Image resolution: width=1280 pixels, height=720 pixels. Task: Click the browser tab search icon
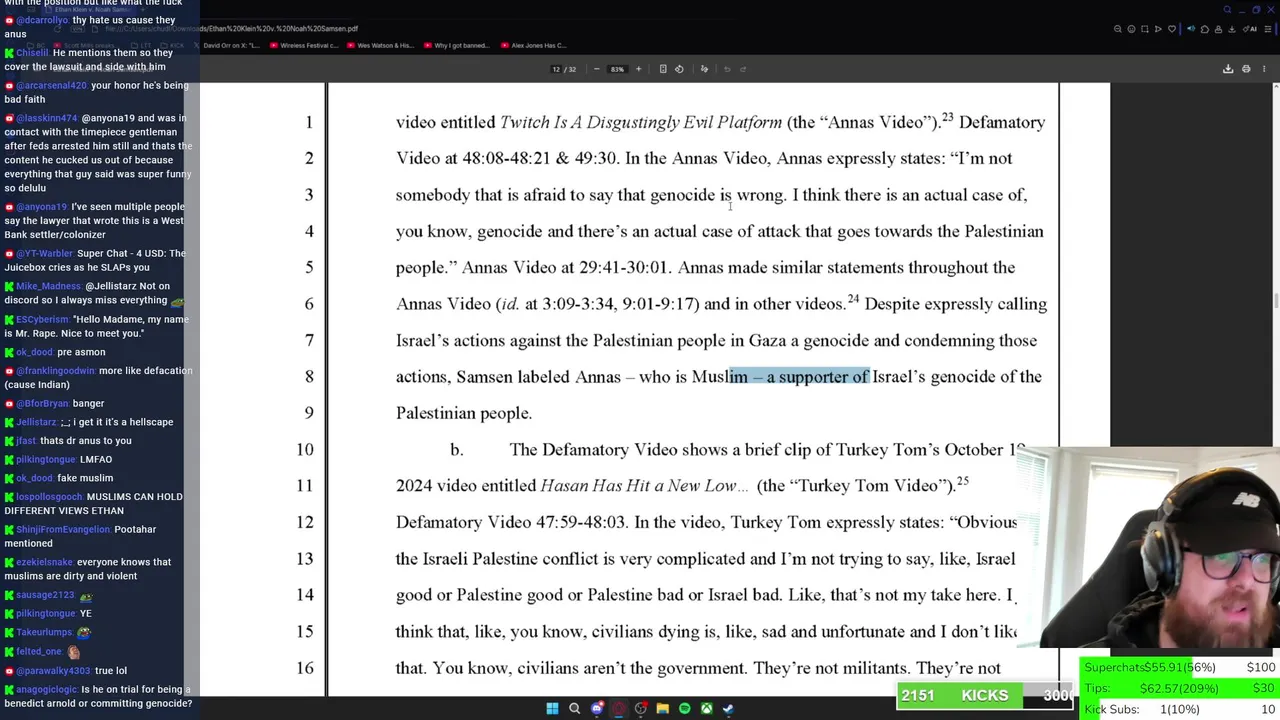pyautogui.click(x=1228, y=10)
